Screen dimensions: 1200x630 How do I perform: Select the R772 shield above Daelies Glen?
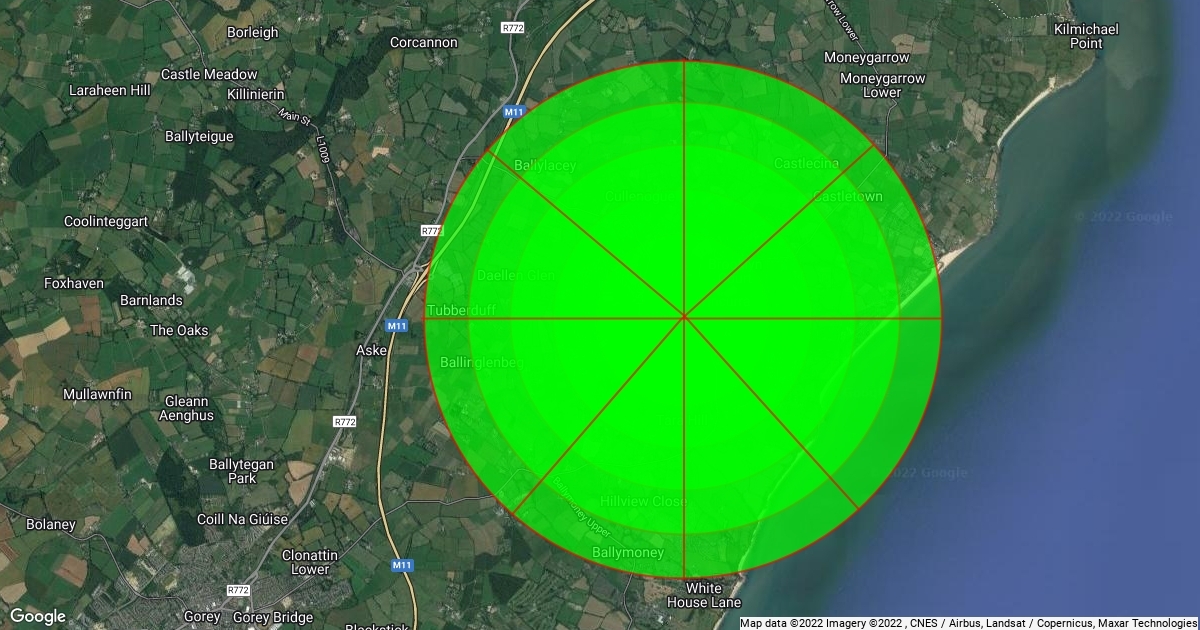[x=431, y=231]
